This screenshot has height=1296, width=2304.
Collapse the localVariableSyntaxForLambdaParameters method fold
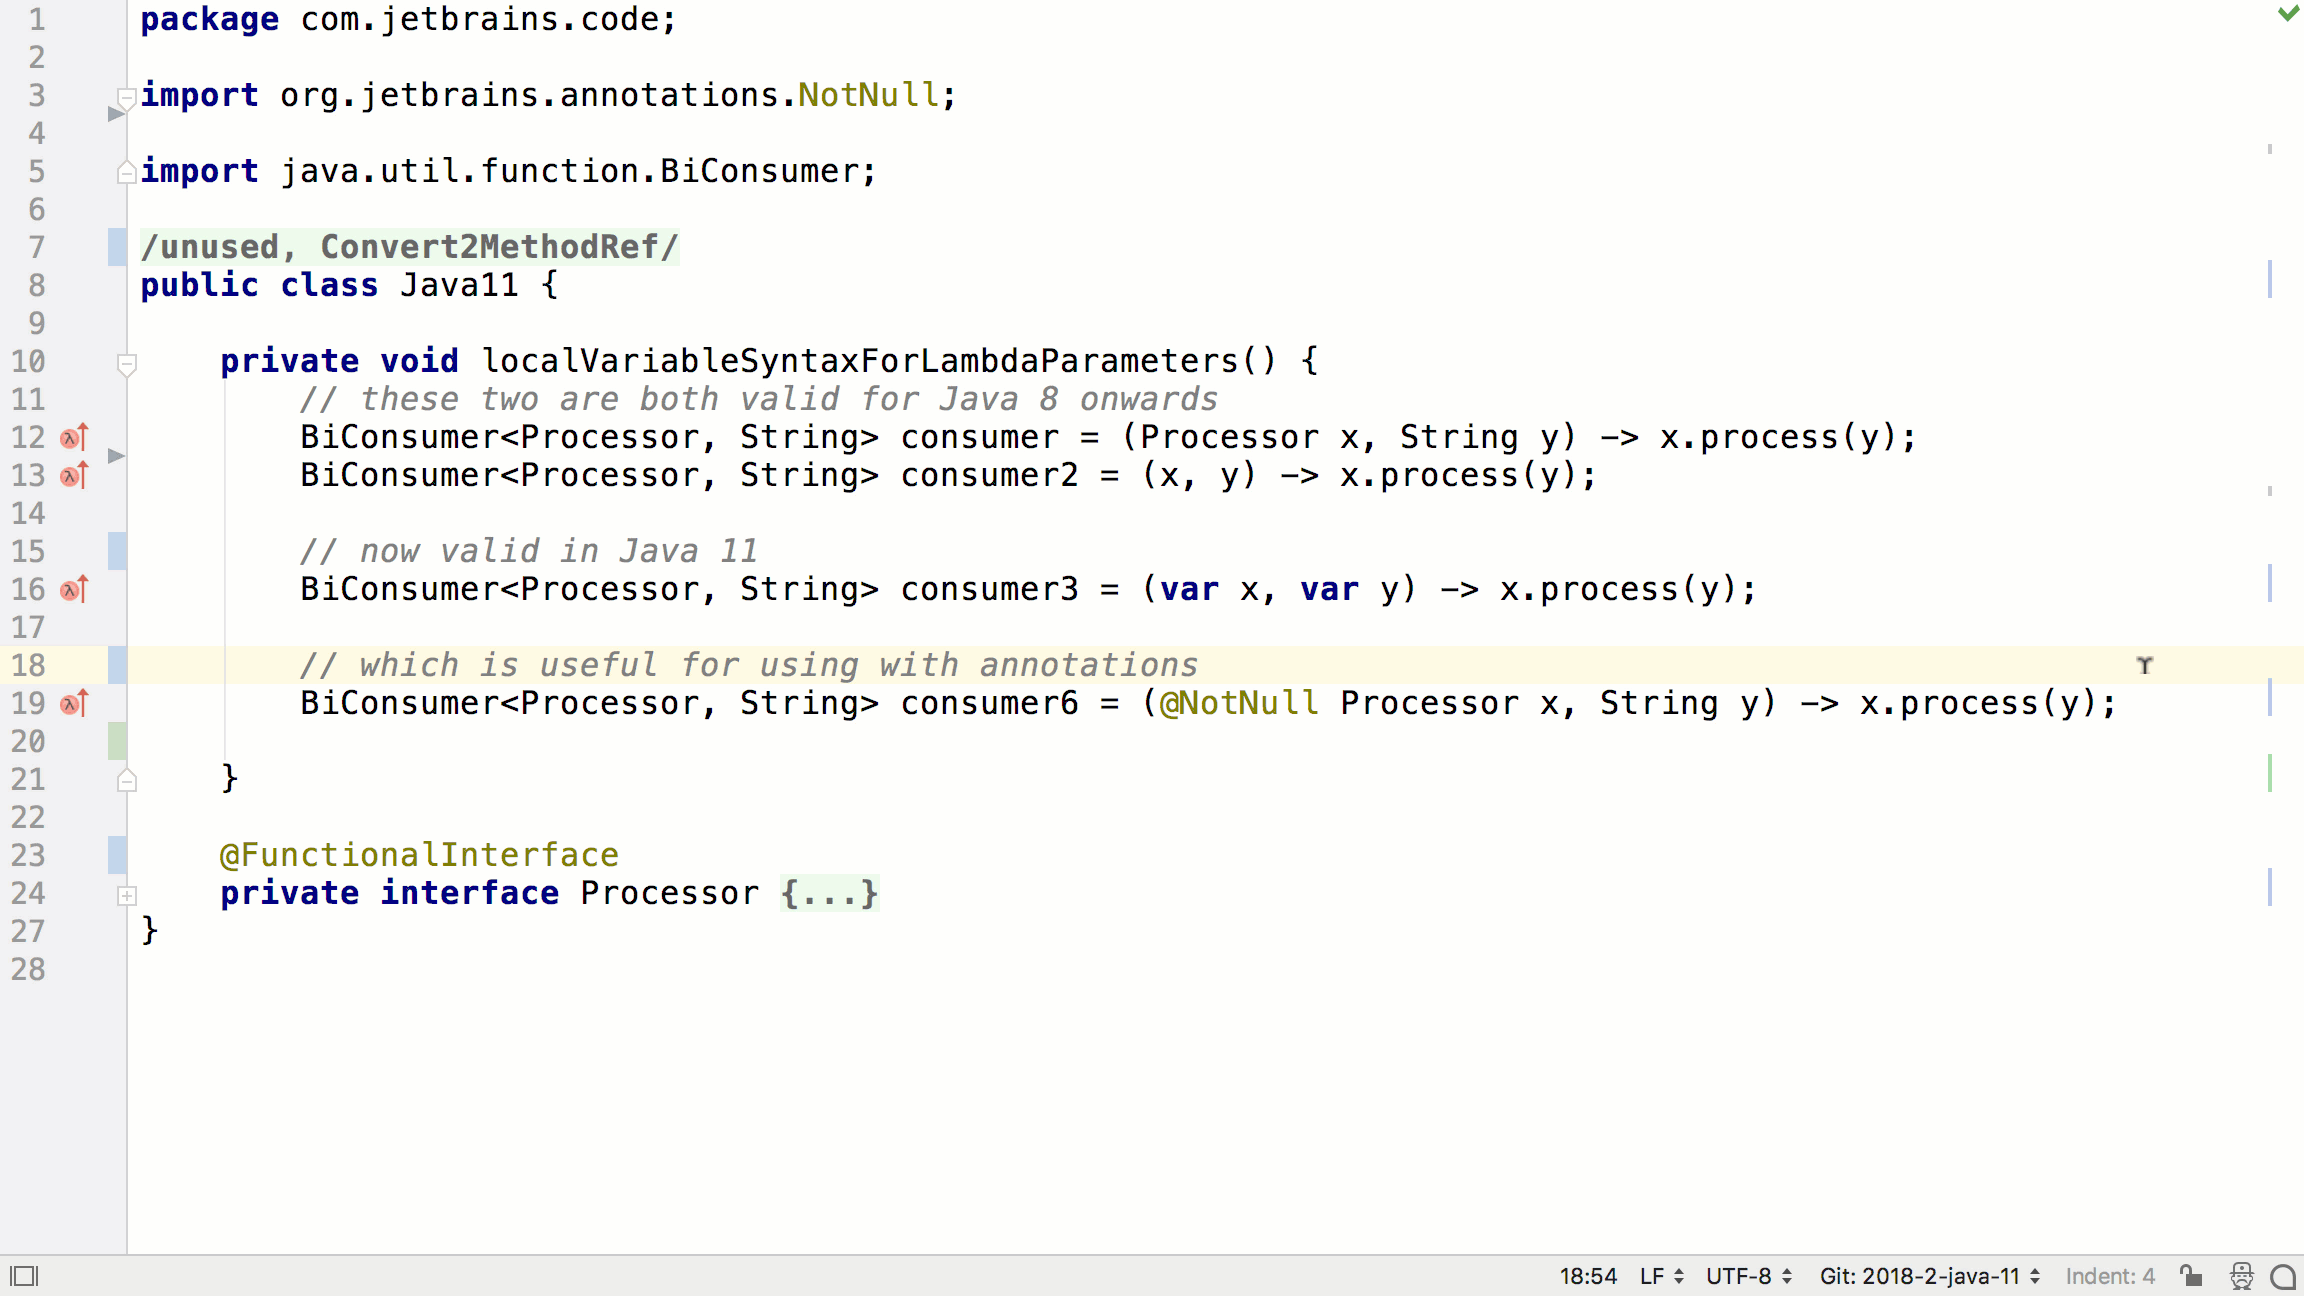(126, 365)
